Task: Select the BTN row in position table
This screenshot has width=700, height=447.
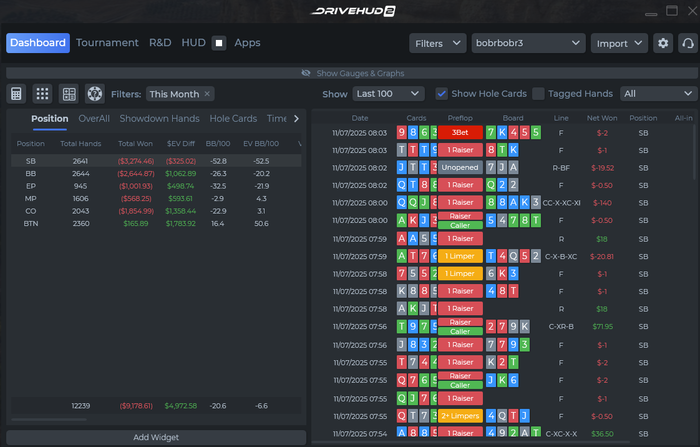Action: pos(156,224)
